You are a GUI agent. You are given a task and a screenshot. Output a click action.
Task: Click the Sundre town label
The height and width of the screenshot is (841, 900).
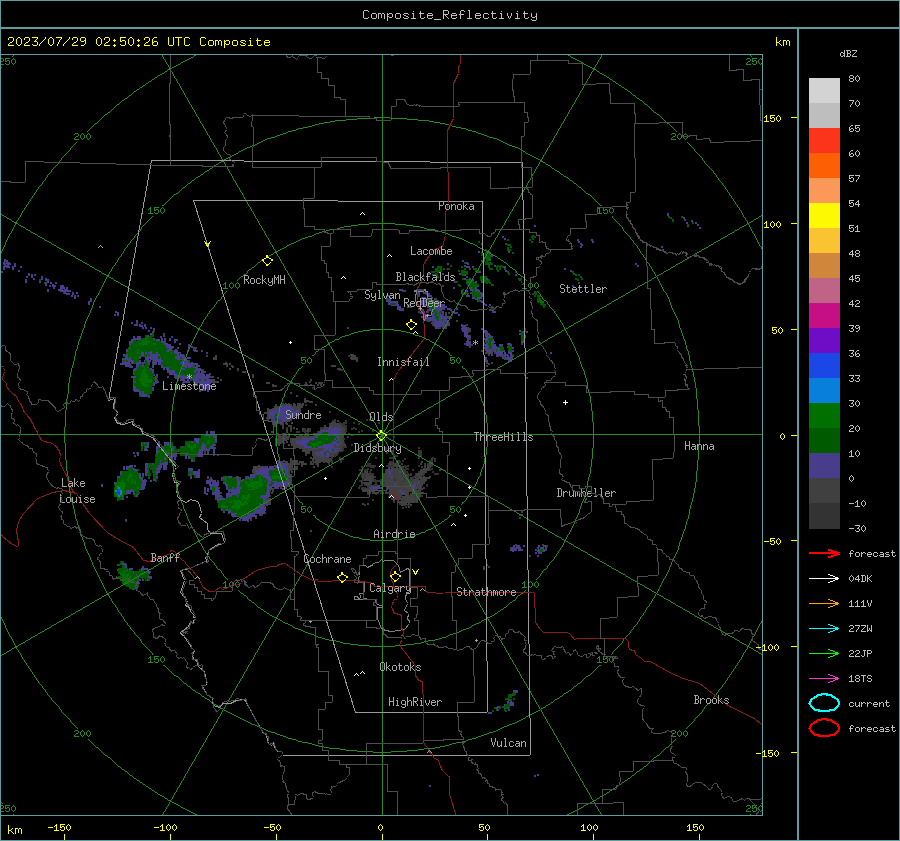[x=303, y=415]
